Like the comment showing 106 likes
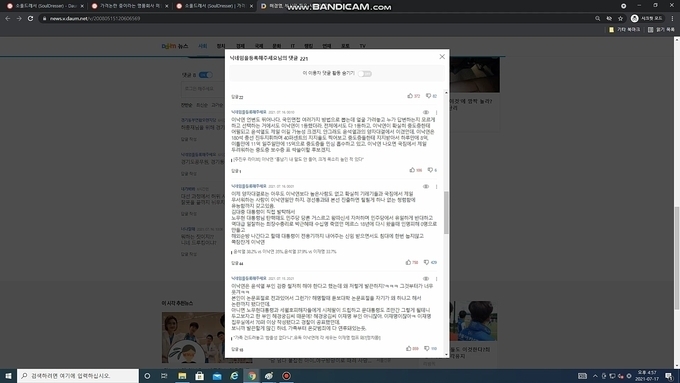680x383 pixels. click(x=415, y=170)
